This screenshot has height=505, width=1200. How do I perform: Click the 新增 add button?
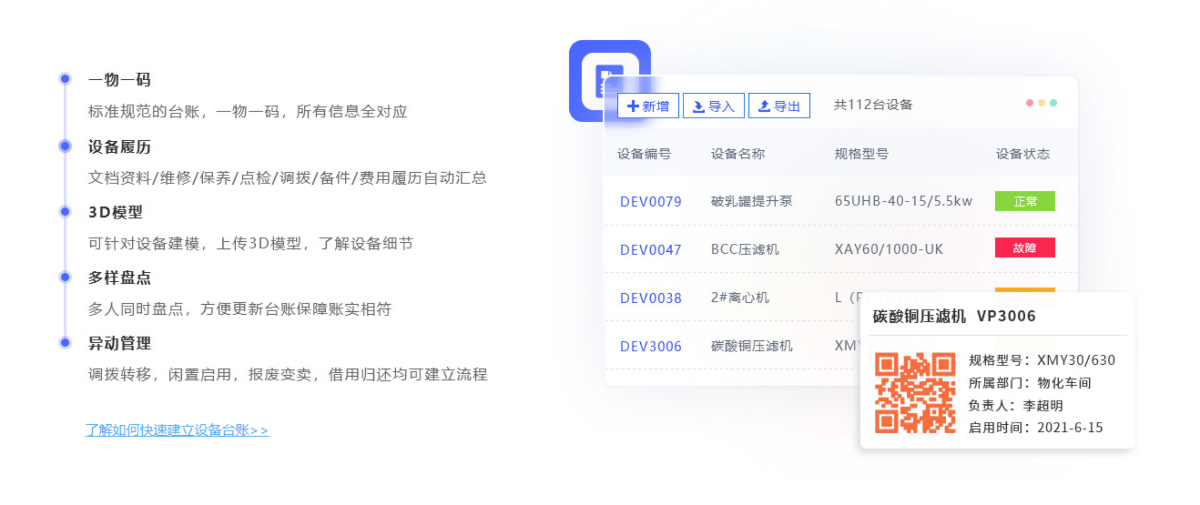tap(648, 106)
